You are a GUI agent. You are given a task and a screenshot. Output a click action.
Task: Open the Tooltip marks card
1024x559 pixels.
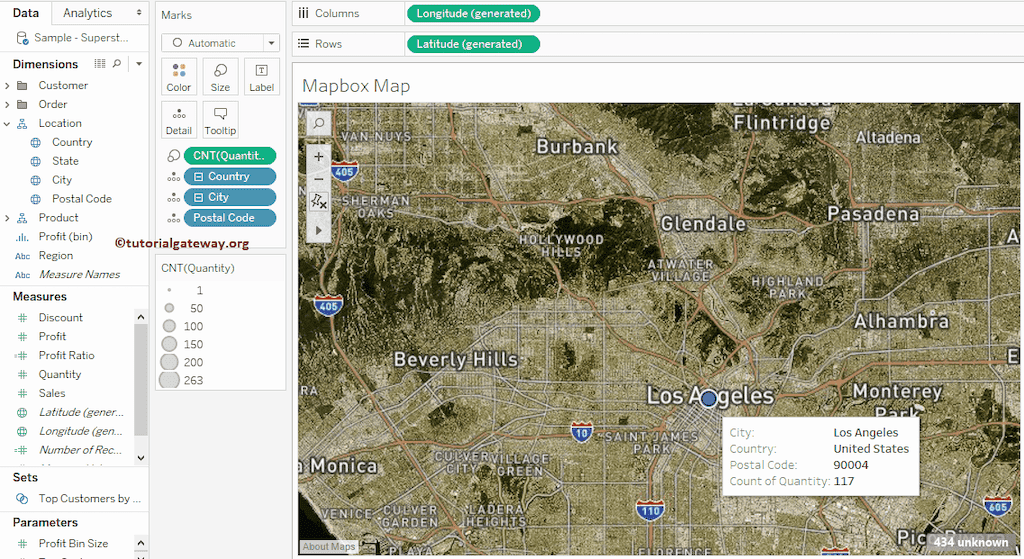(x=220, y=119)
